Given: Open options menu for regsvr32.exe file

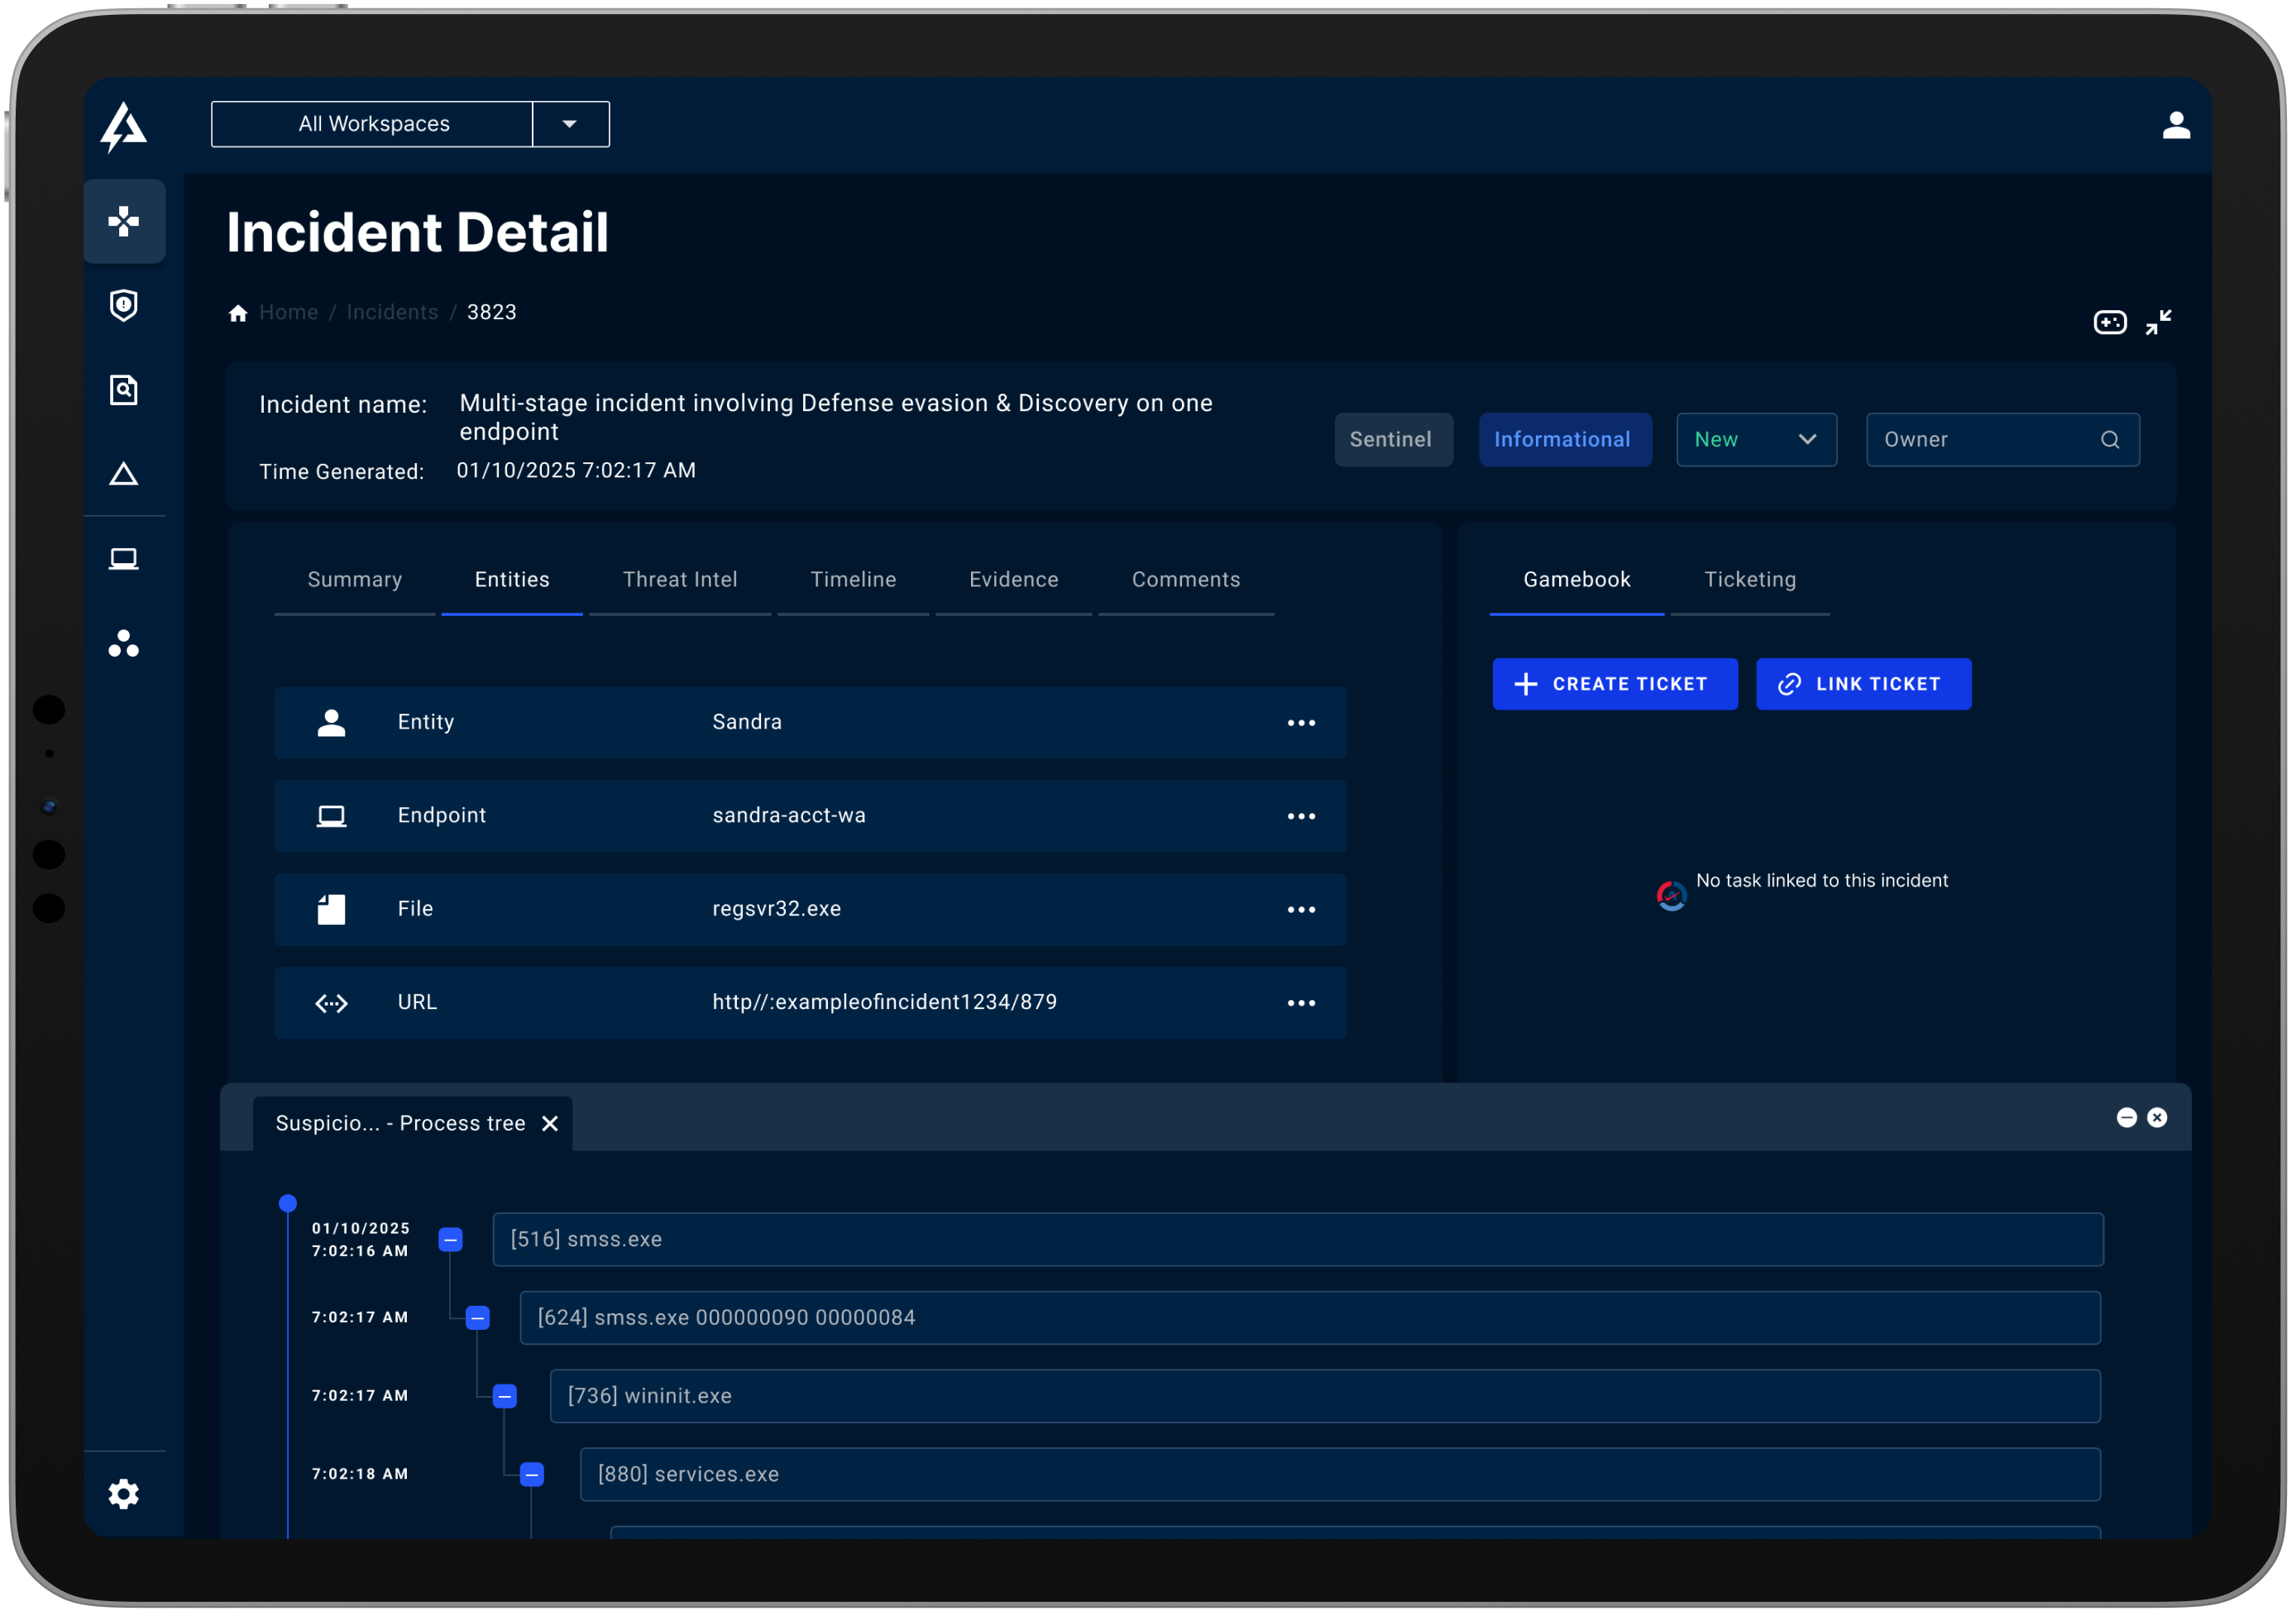Looking at the screenshot, I should [1301, 910].
